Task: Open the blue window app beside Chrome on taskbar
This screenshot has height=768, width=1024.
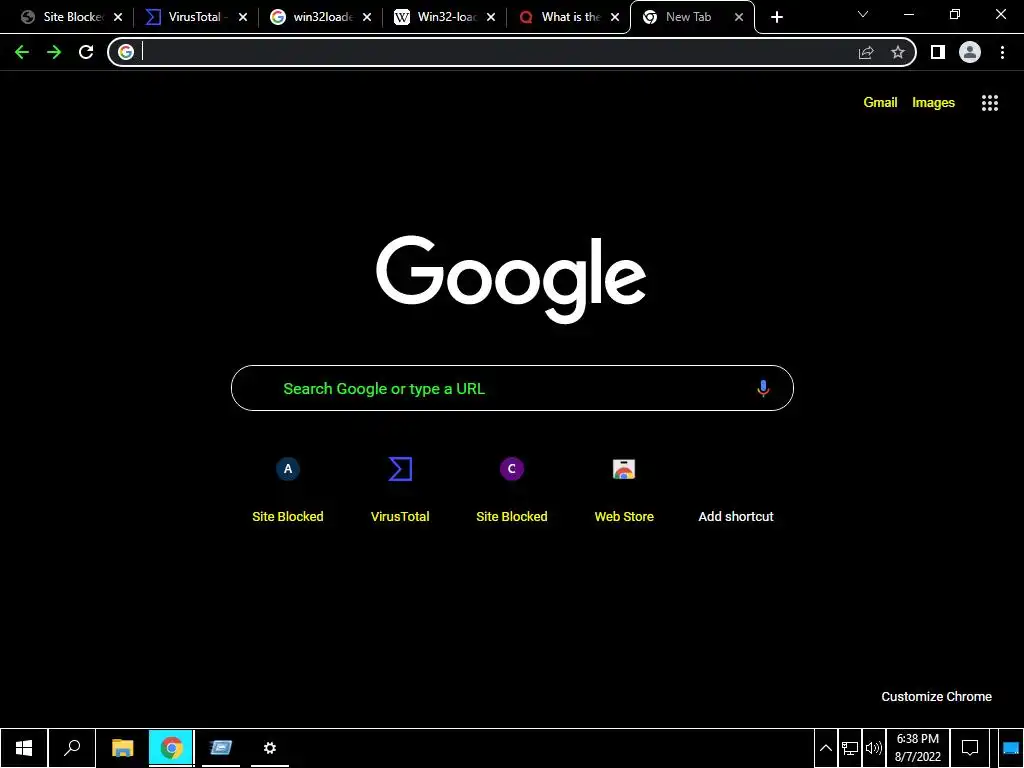Action: (x=221, y=748)
